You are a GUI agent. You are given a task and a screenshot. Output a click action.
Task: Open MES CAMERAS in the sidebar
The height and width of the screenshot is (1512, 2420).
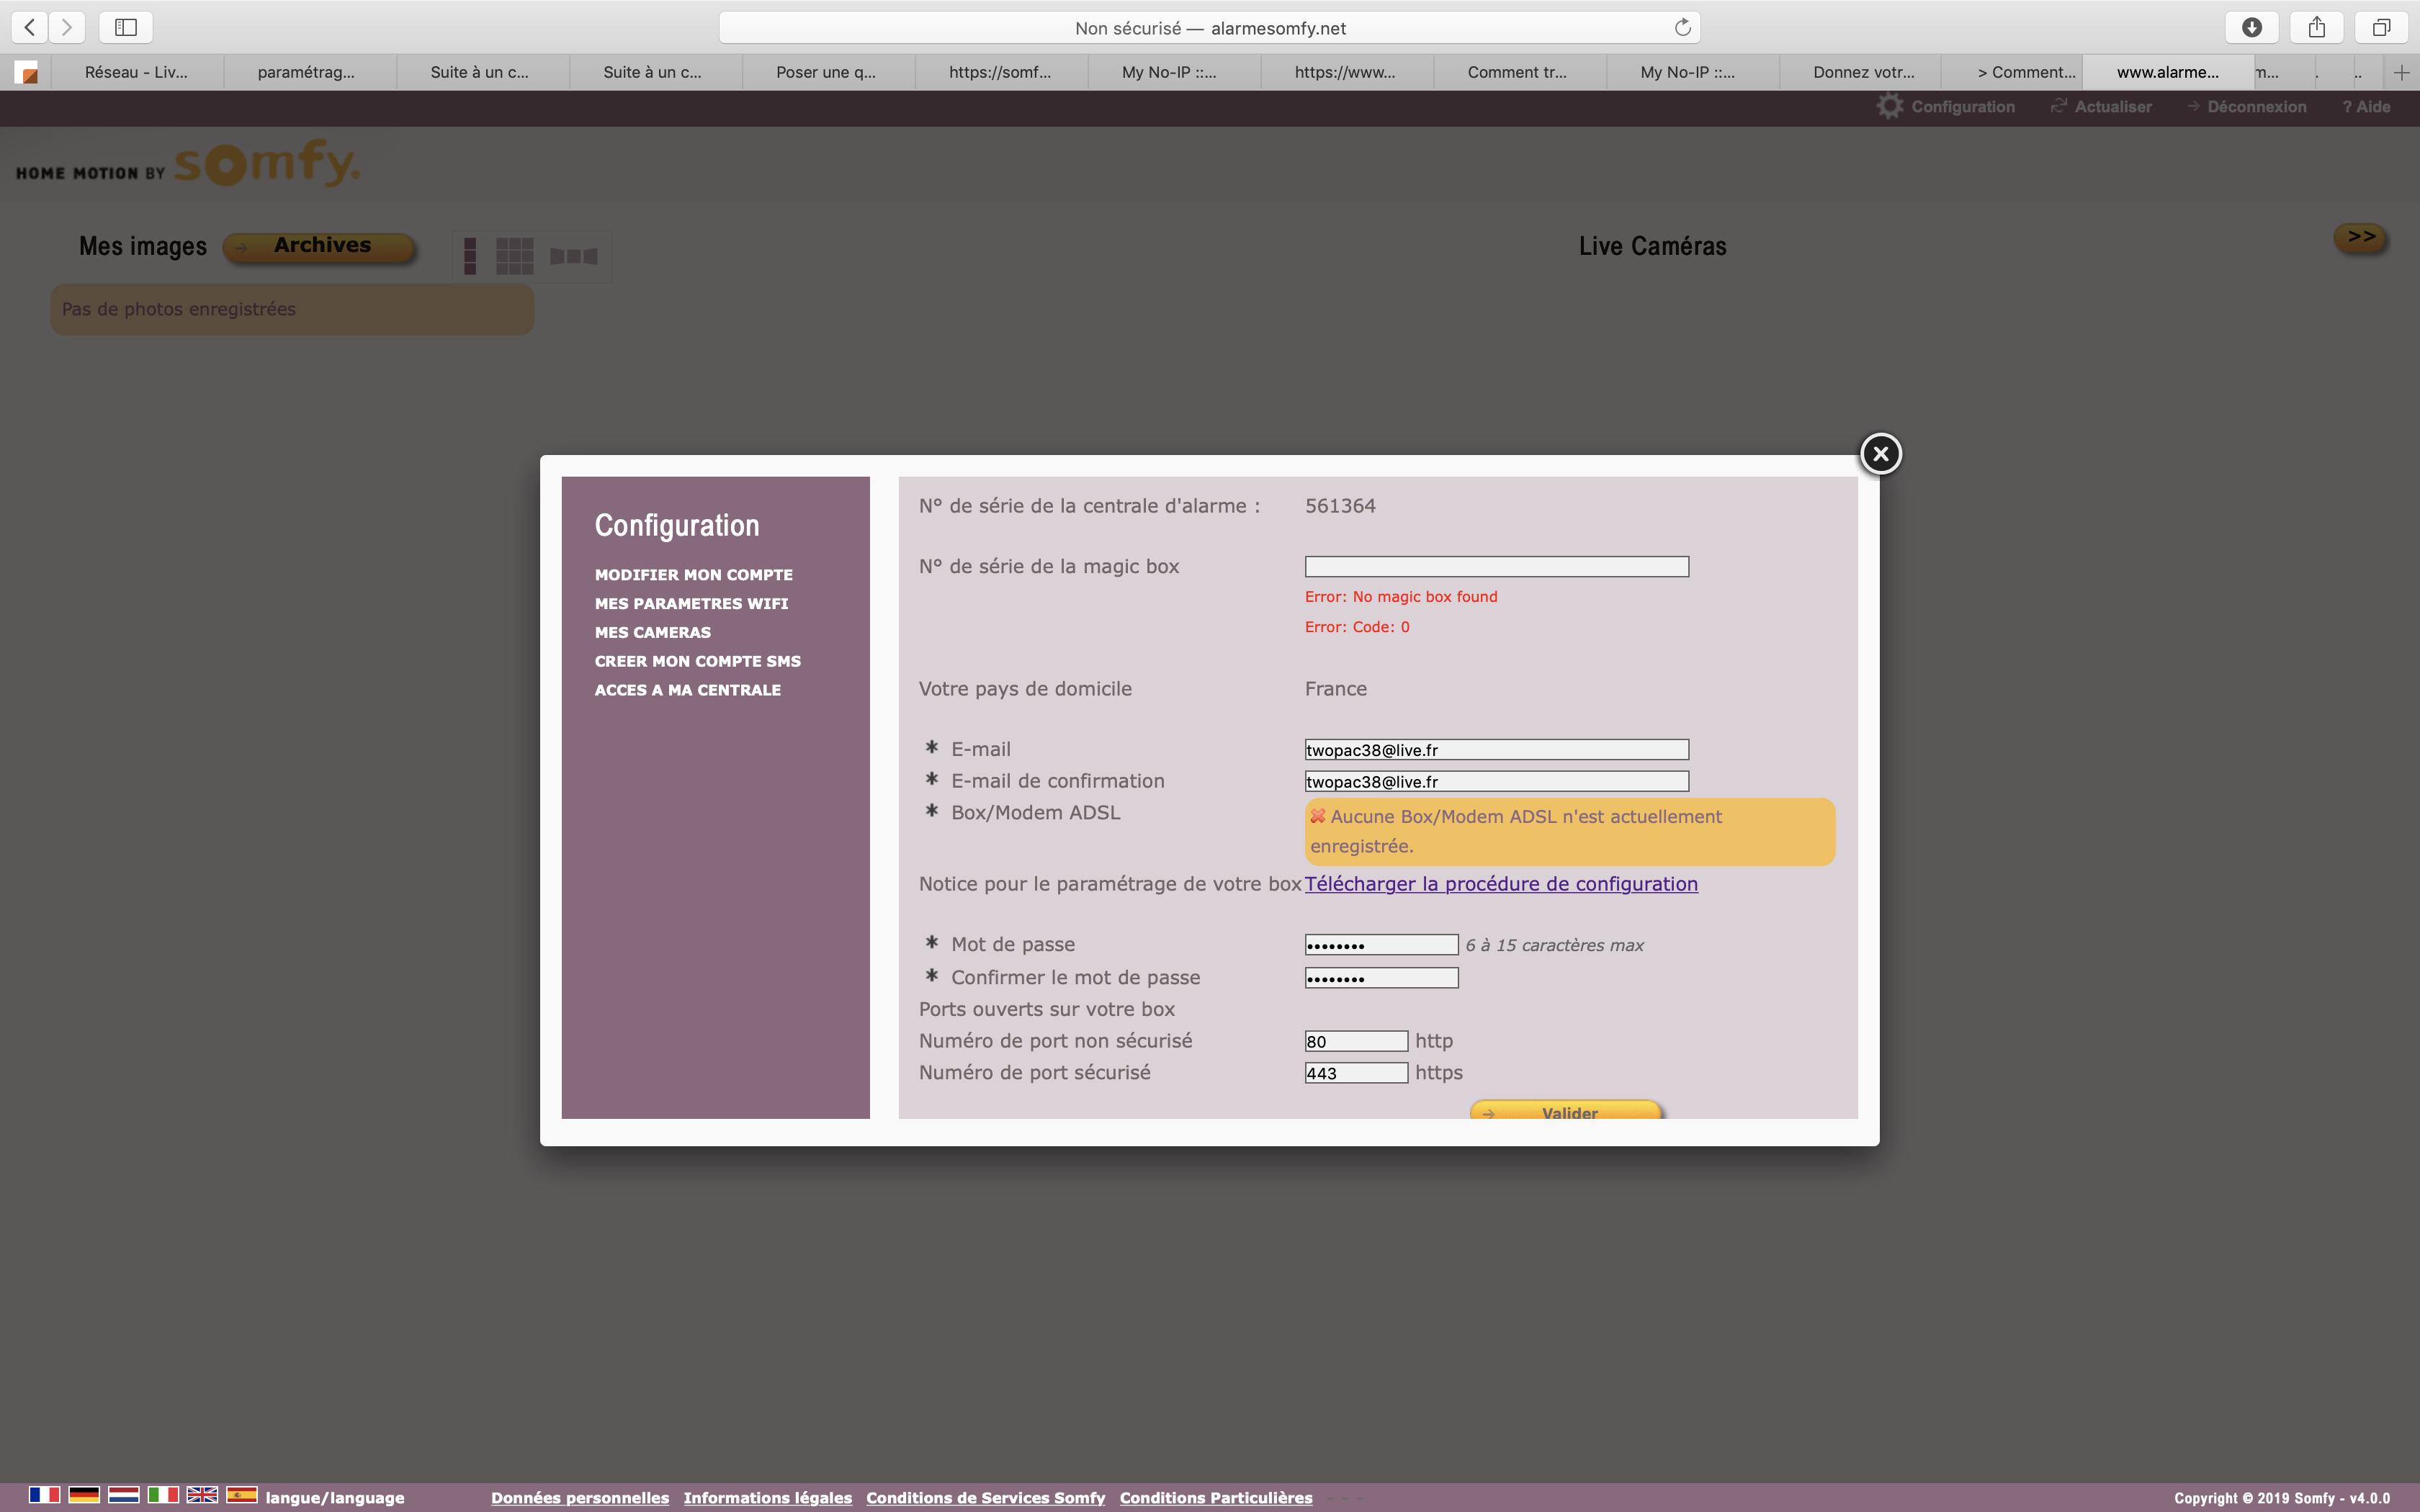652,632
